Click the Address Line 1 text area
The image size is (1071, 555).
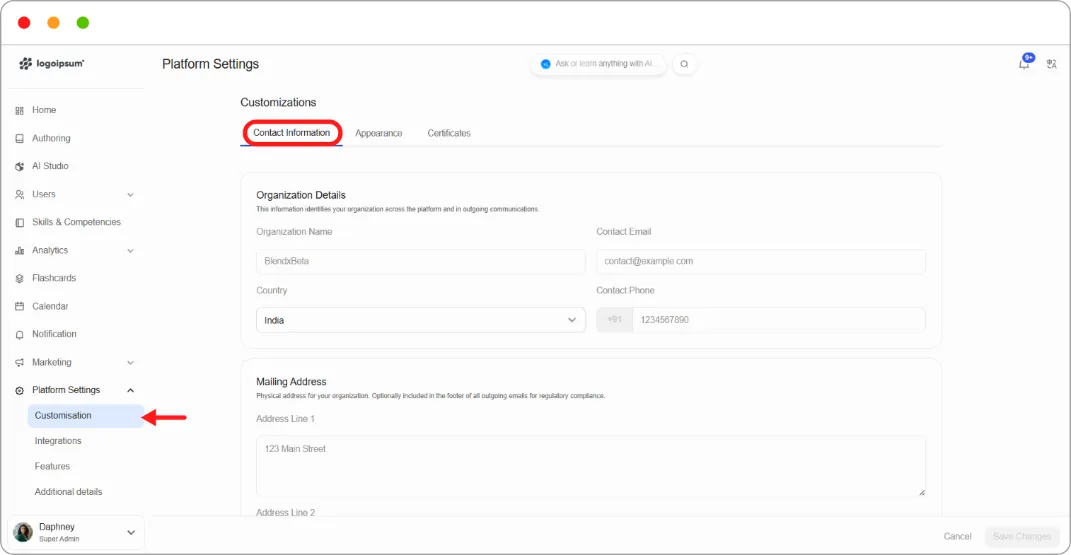591,466
